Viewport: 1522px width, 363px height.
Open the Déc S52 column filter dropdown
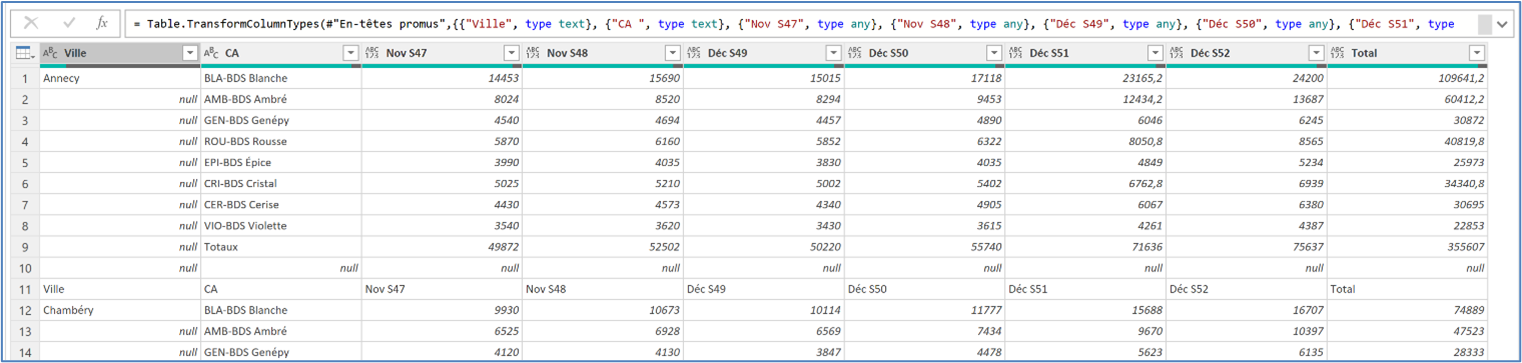click(1317, 53)
